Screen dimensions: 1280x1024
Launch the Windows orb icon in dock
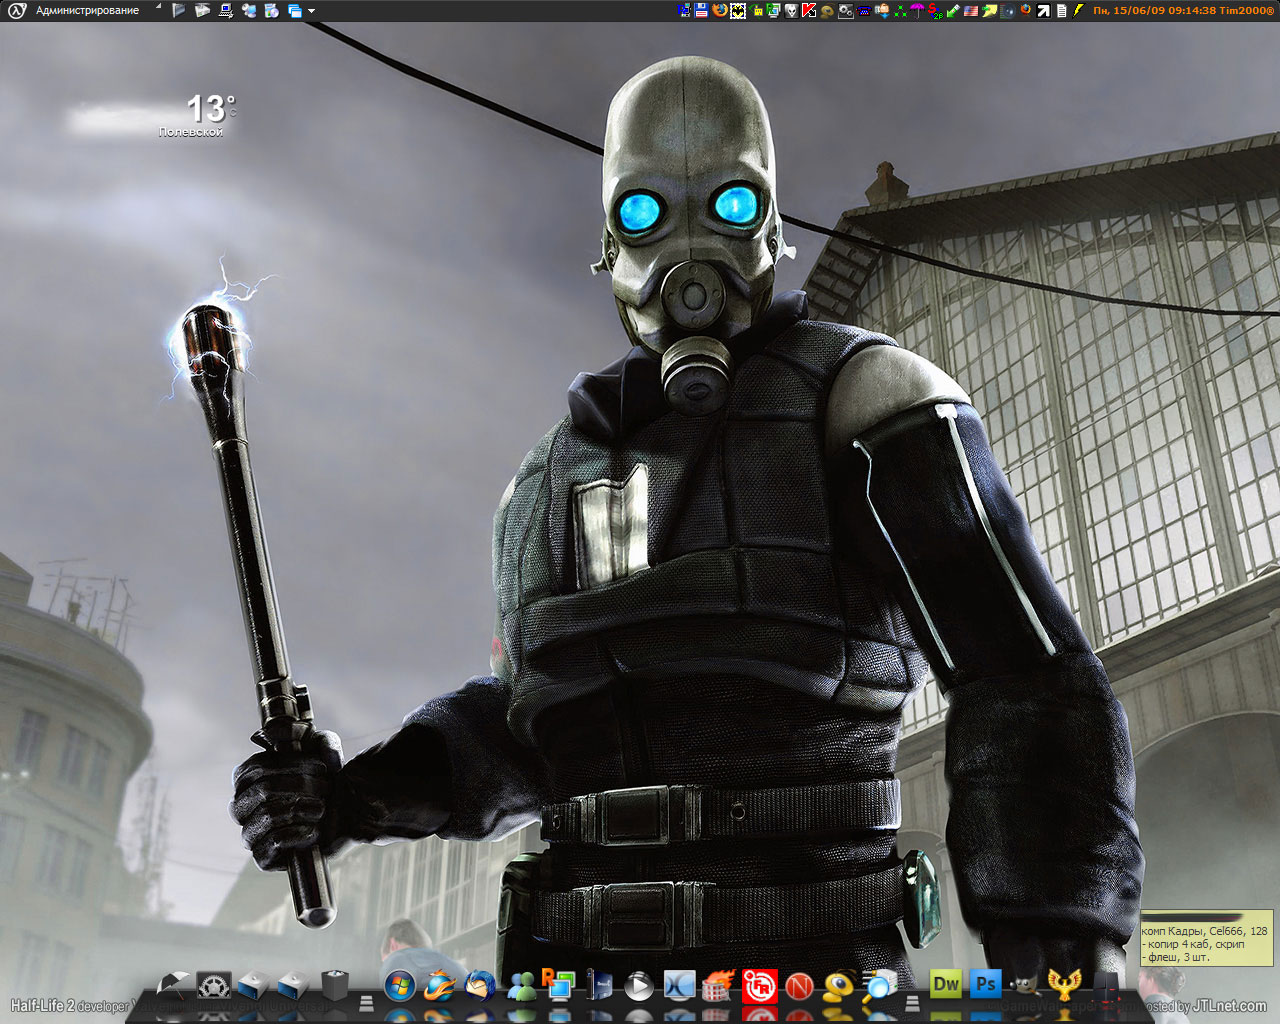399,987
